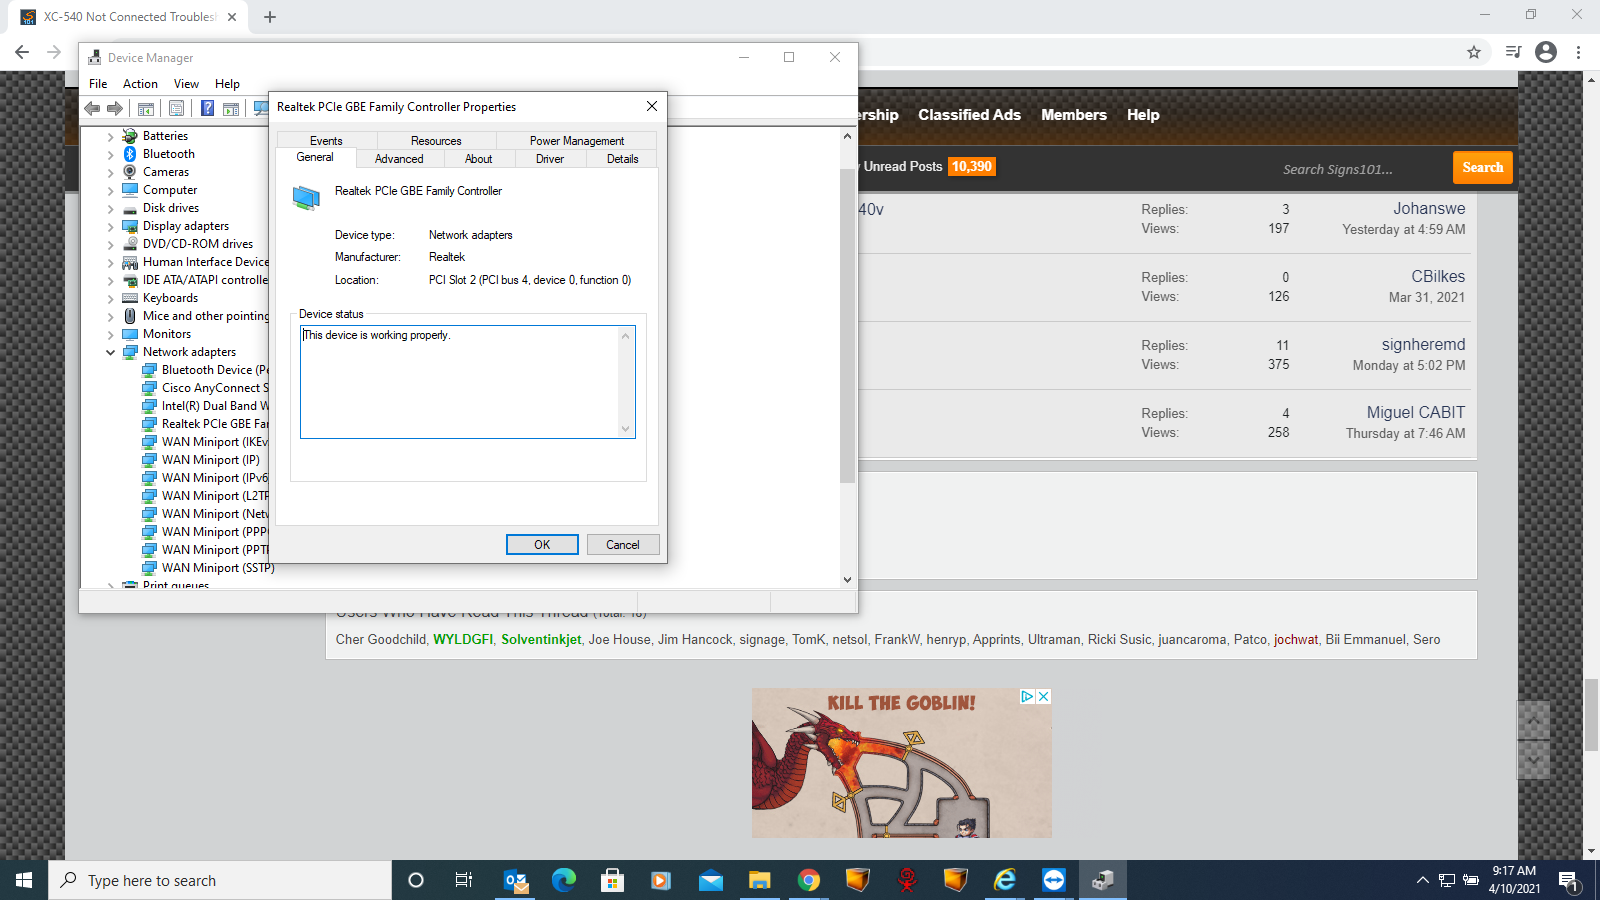1600x900 pixels.
Task: Click the Windows taskbar search box
Action: 220,880
